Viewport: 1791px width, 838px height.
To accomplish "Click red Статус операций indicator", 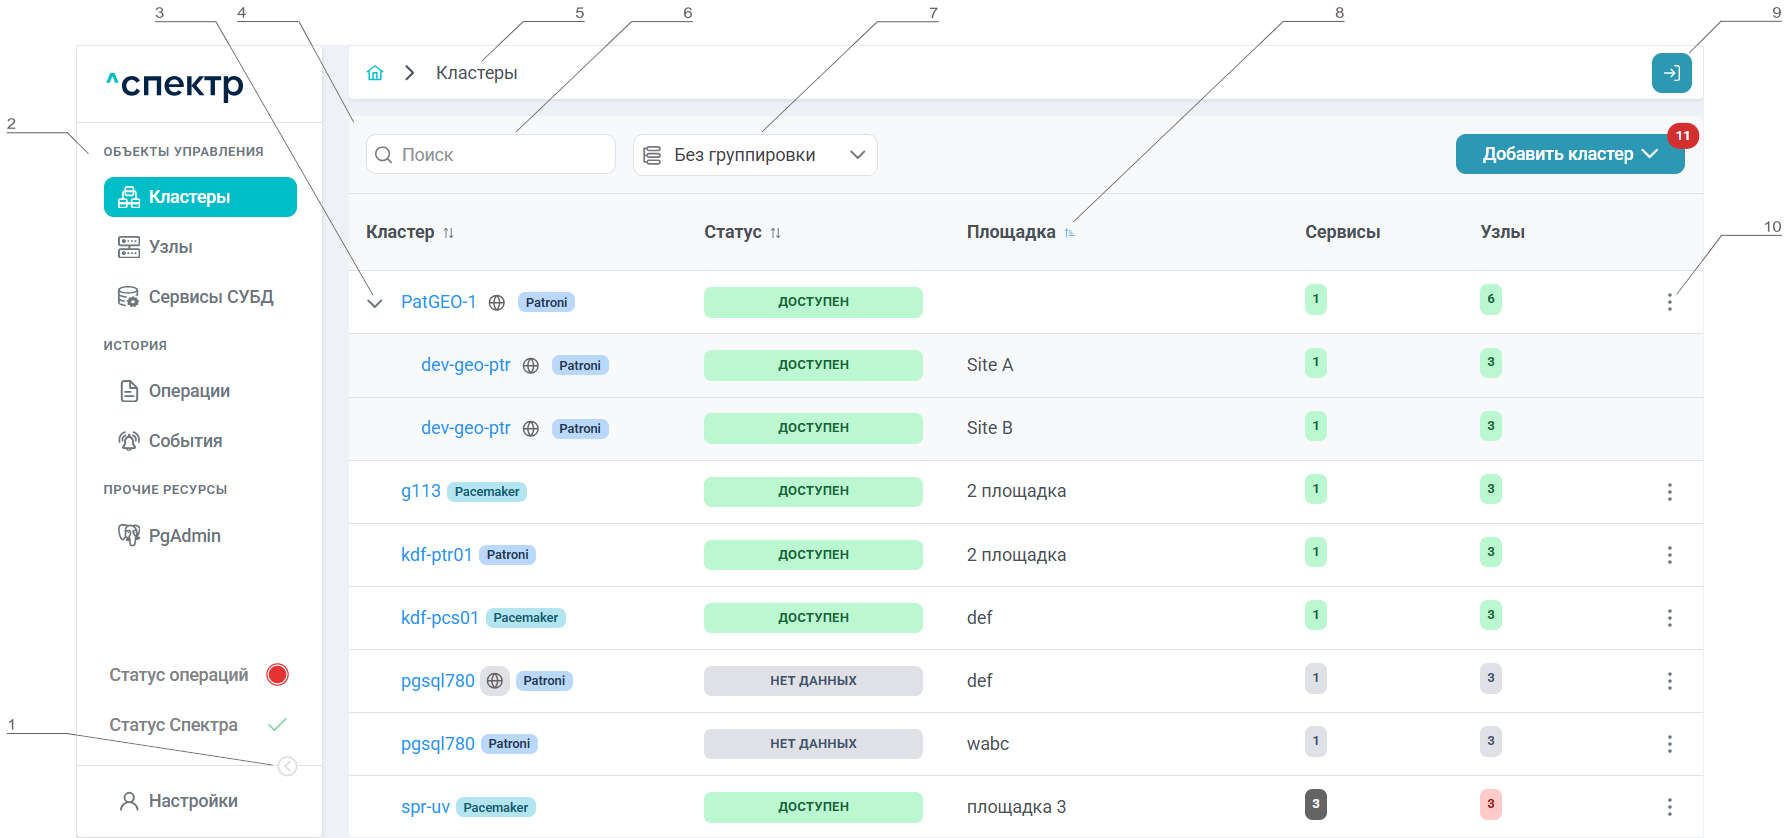I will pyautogui.click(x=278, y=675).
